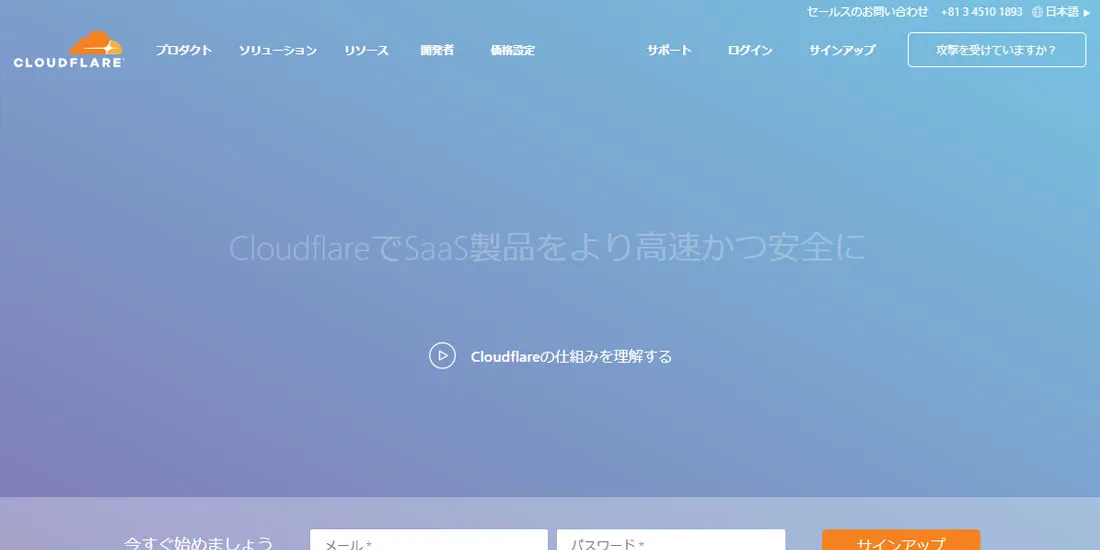This screenshot has height=550, width=1100.
Task: Click the orange サインアップ button
Action: coord(901,539)
